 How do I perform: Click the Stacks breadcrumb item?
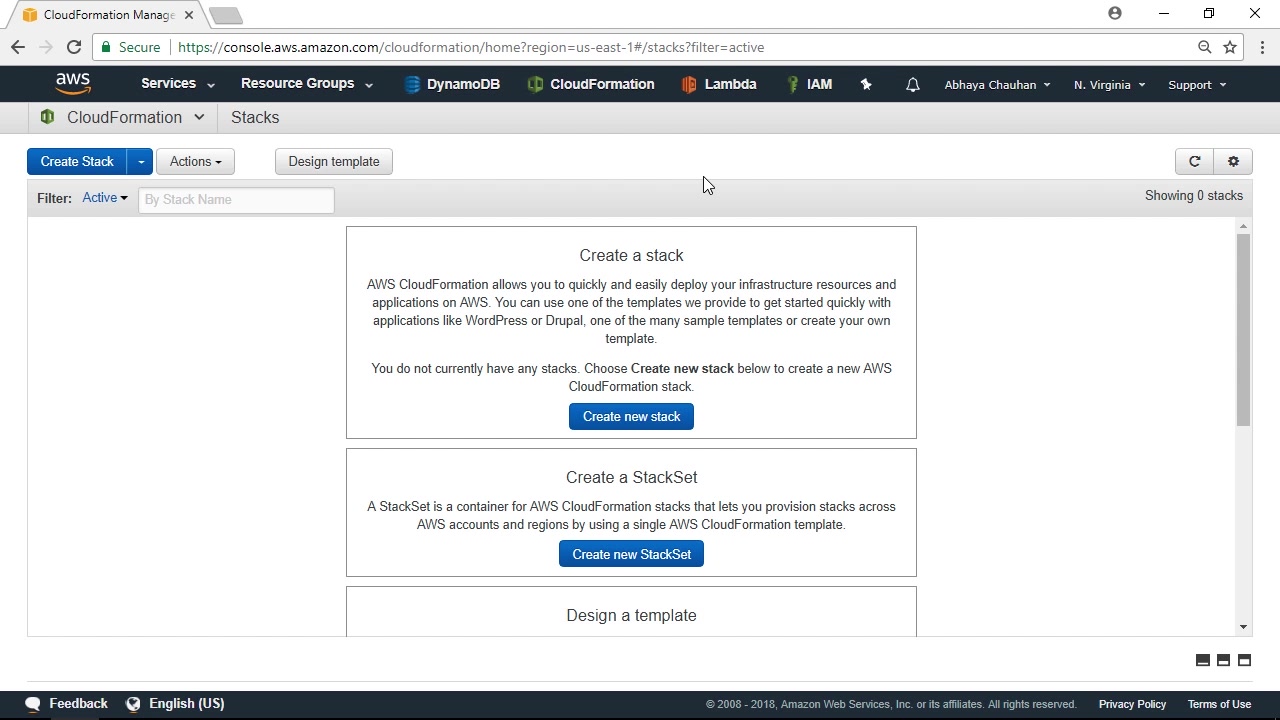coord(255,117)
